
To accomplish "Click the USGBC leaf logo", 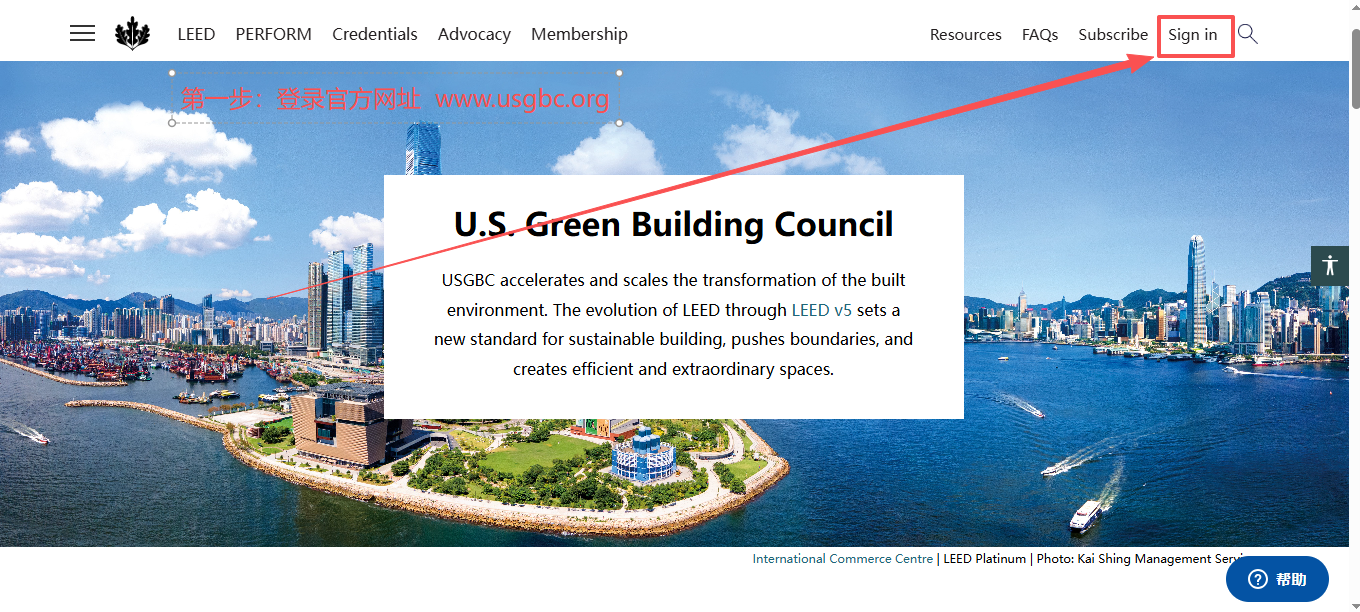I will coord(132,31).
